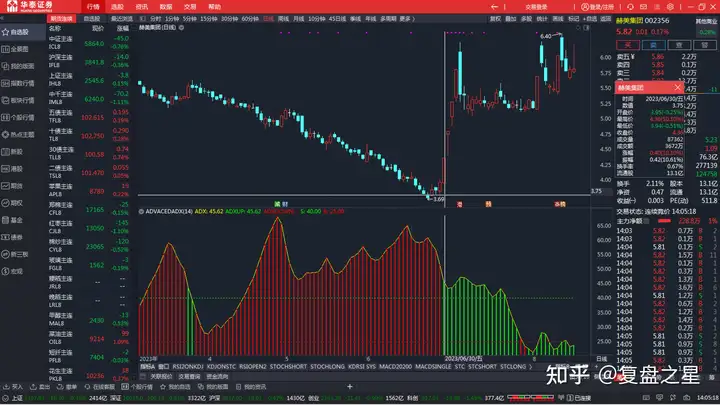Open 宏观 in left sidebar
The height and width of the screenshot is (405, 720).
pyautogui.click(x=12, y=271)
